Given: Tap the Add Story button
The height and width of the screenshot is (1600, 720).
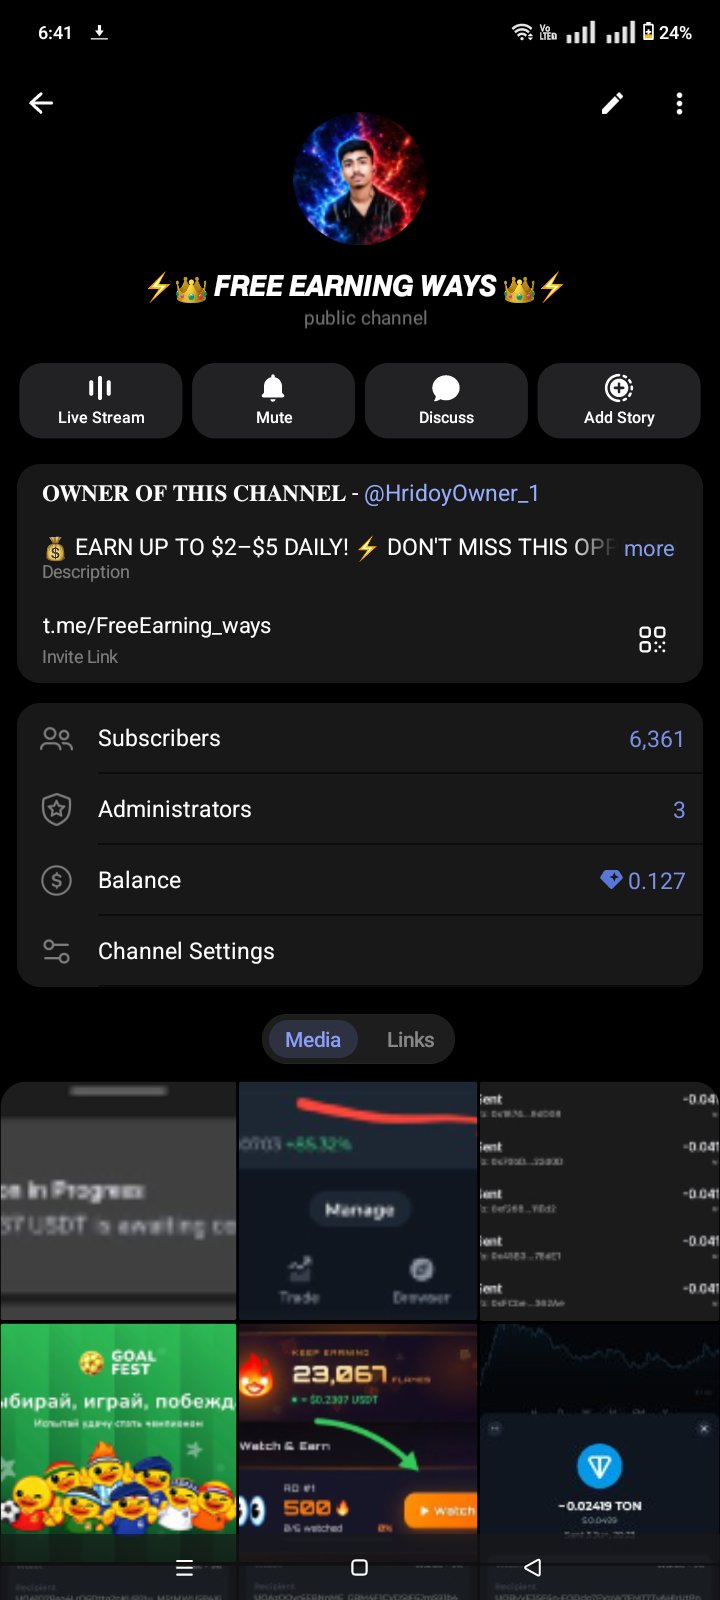Looking at the screenshot, I should click(619, 401).
